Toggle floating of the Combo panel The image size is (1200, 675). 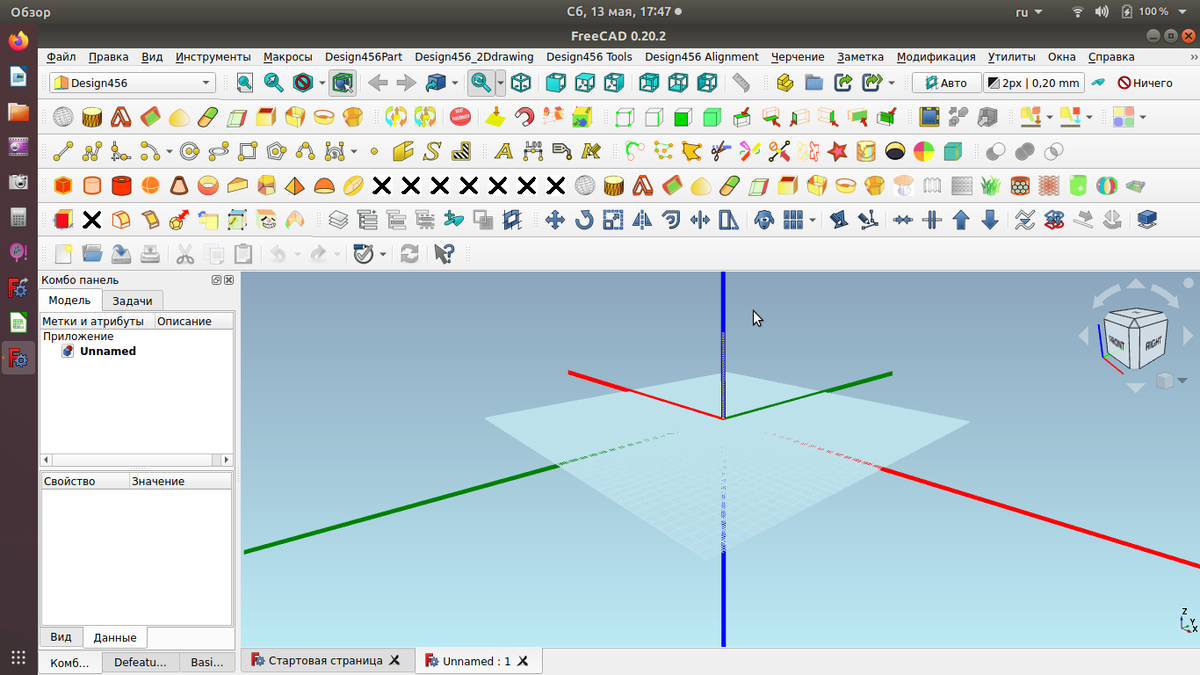pyautogui.click(x=216, y=281)
